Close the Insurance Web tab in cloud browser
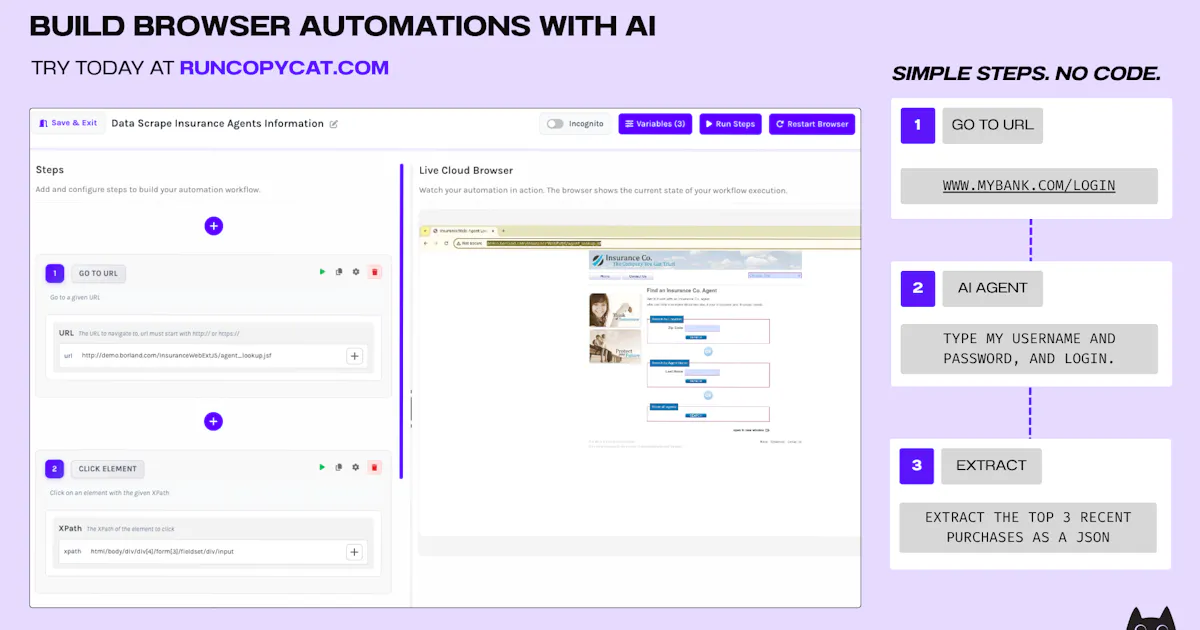 [x=491, y=231]
